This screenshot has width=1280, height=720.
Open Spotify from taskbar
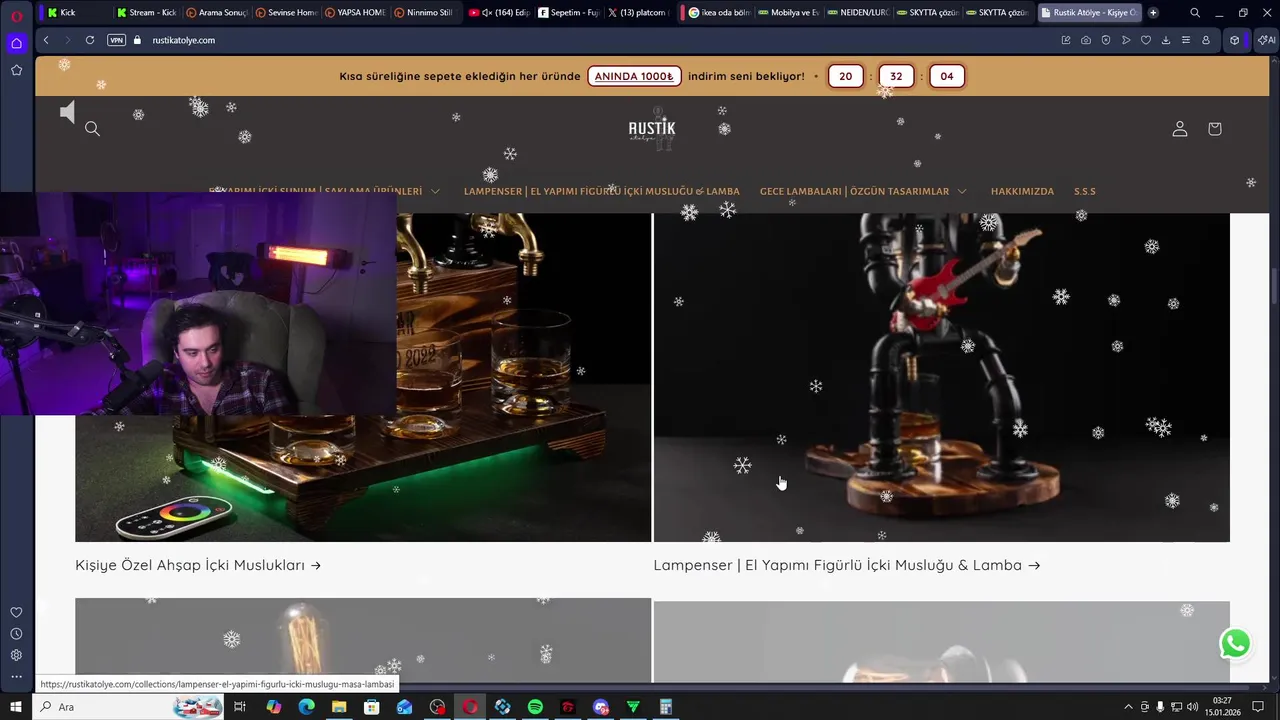(535, 707)
